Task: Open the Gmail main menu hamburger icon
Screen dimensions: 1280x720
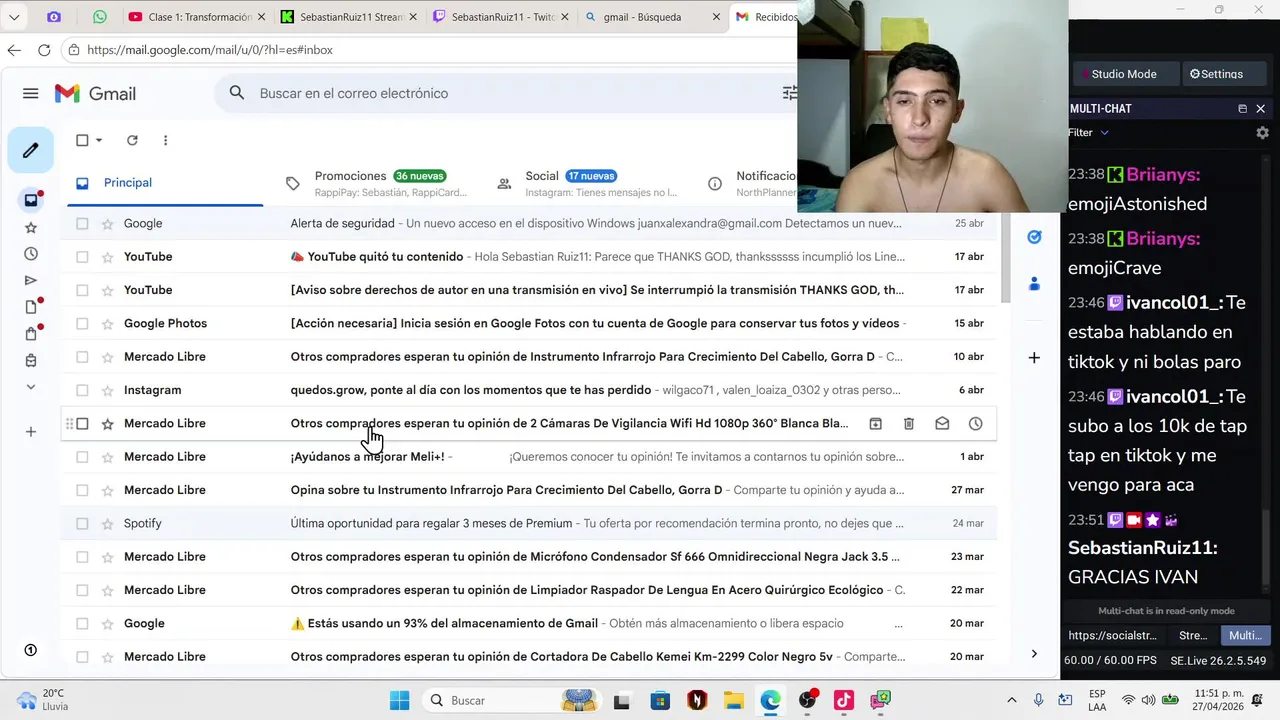Action: [x=31, y=93]
